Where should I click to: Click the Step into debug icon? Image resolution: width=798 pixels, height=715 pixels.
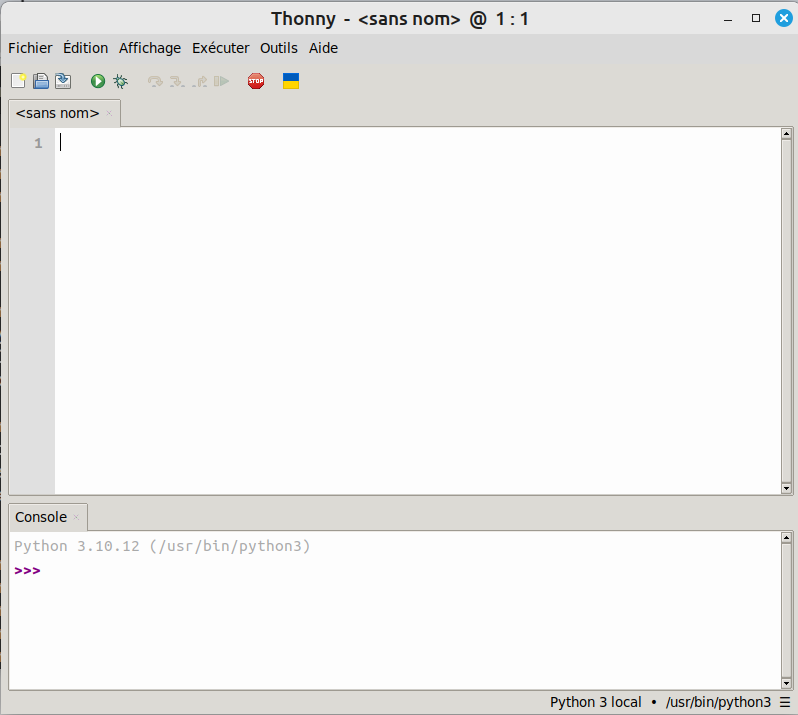point(177,81)
